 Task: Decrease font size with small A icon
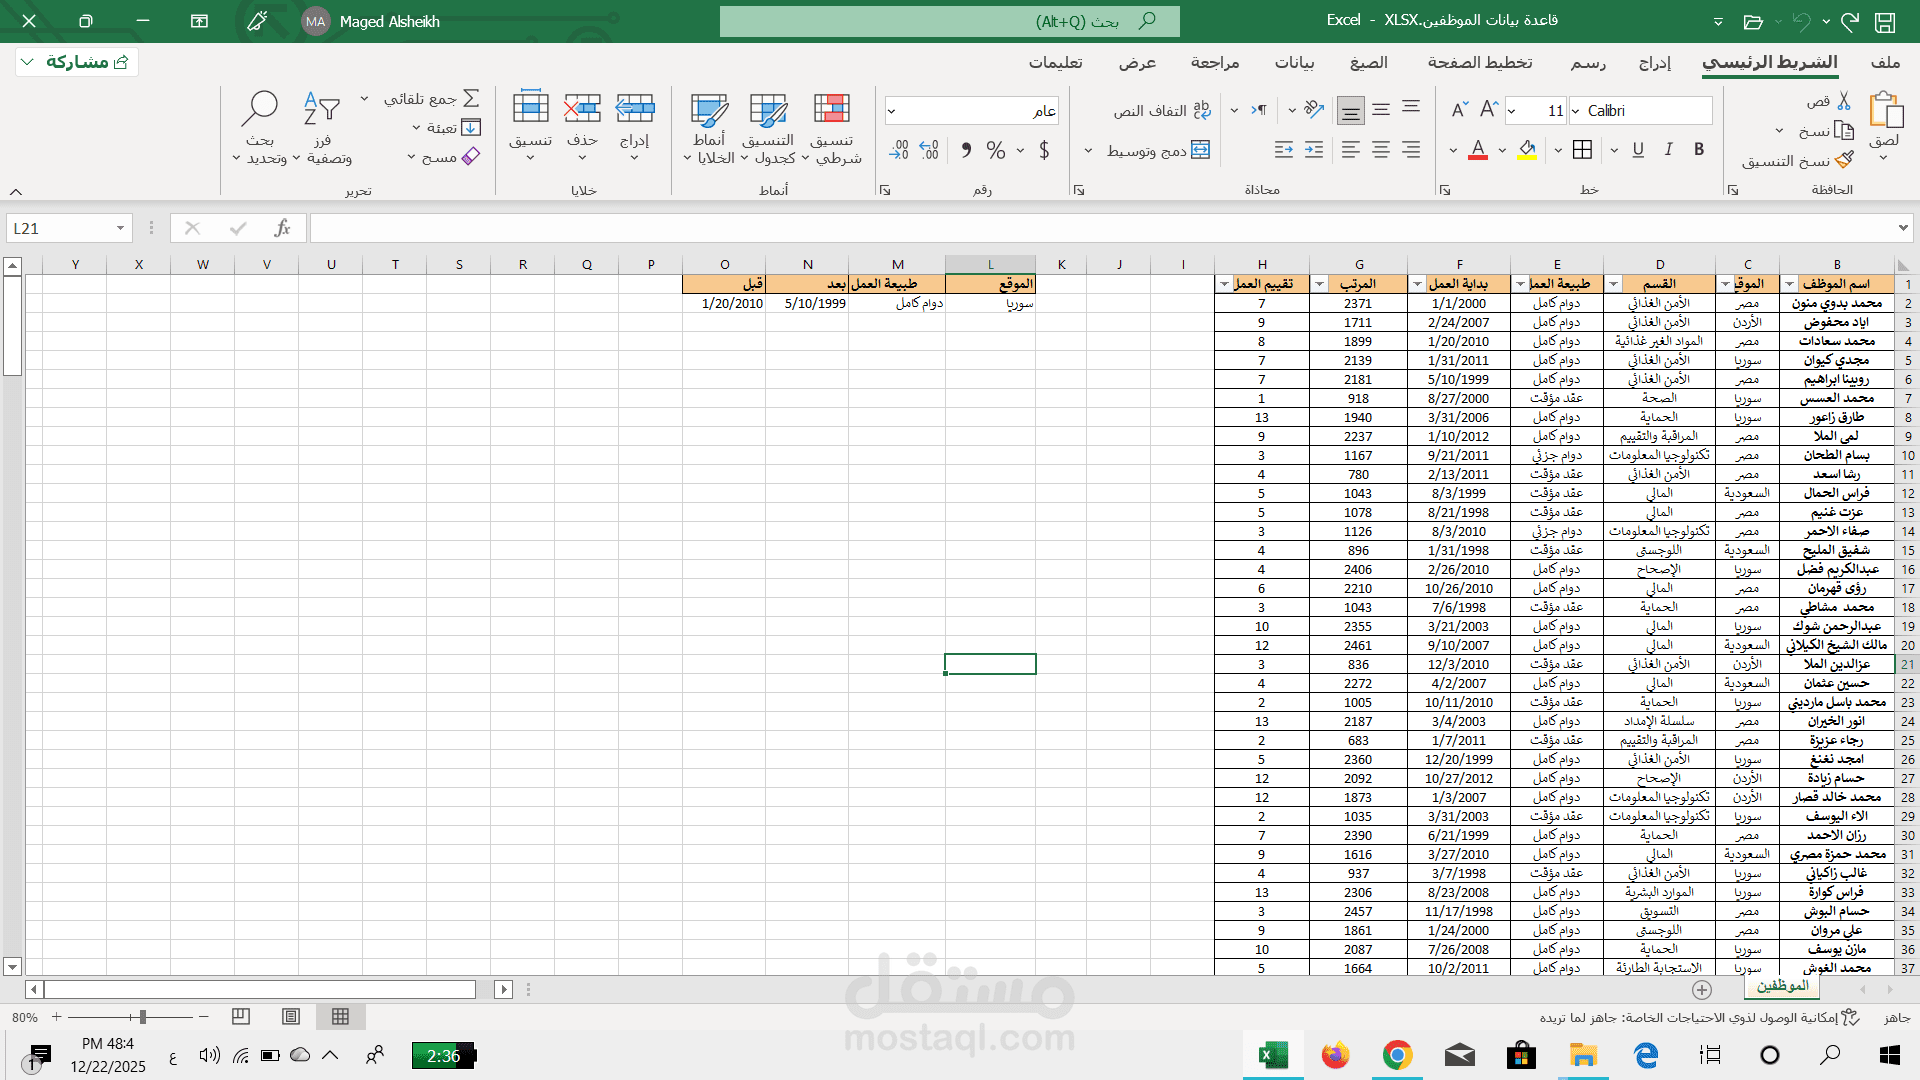(1459, 109)
